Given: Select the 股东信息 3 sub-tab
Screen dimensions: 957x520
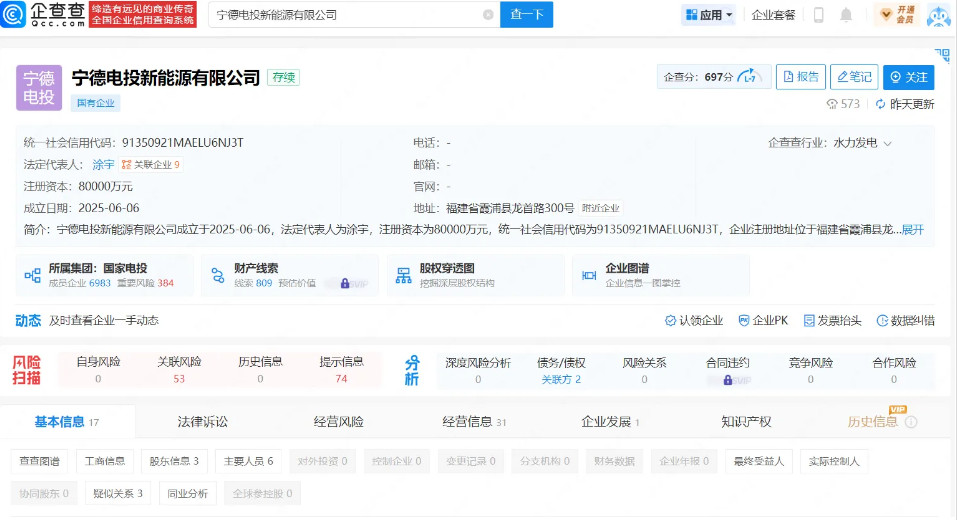Looking at the screenshot, I should tap(174, 461).
